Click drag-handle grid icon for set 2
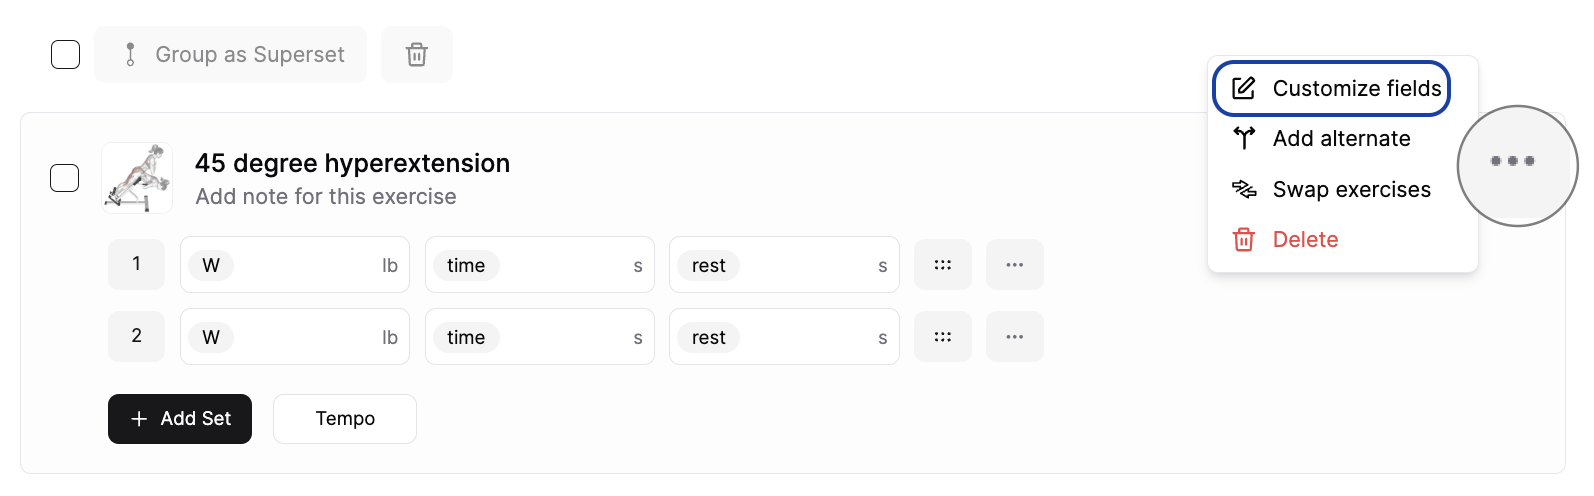Screen dimensions: 1594x496 coord(943,337)
